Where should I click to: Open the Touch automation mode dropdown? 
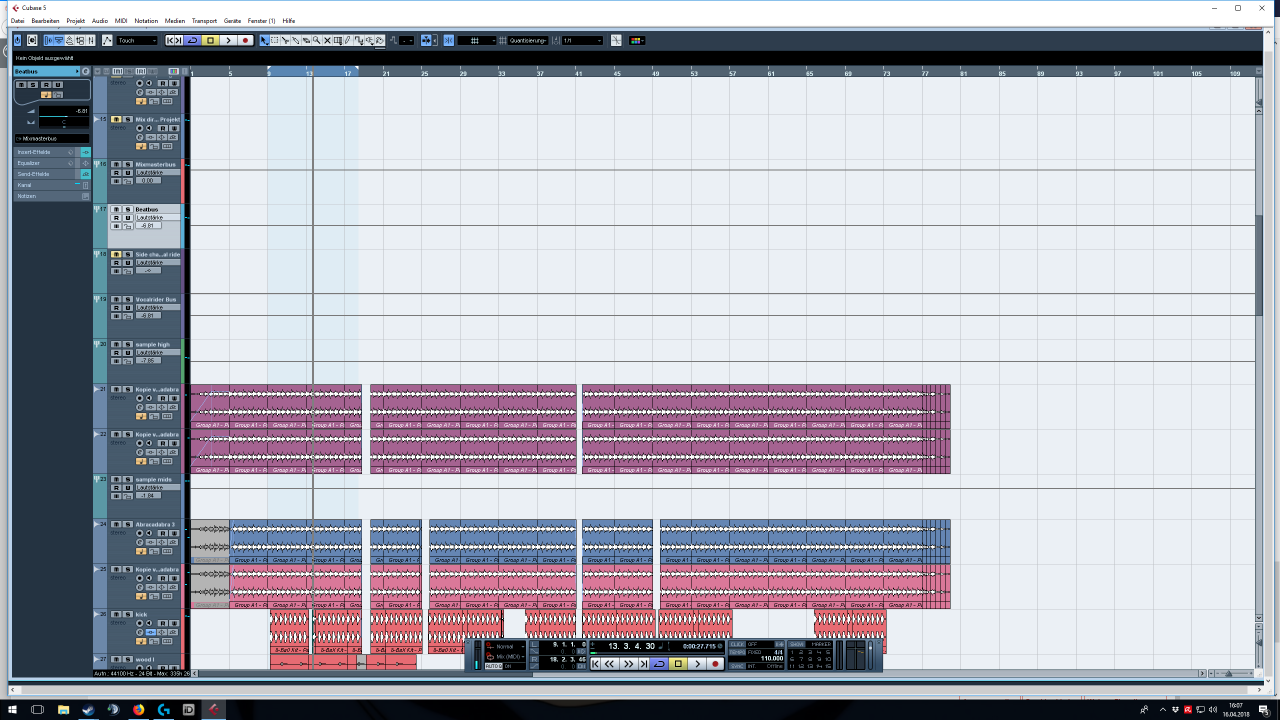tap(137, 40)
